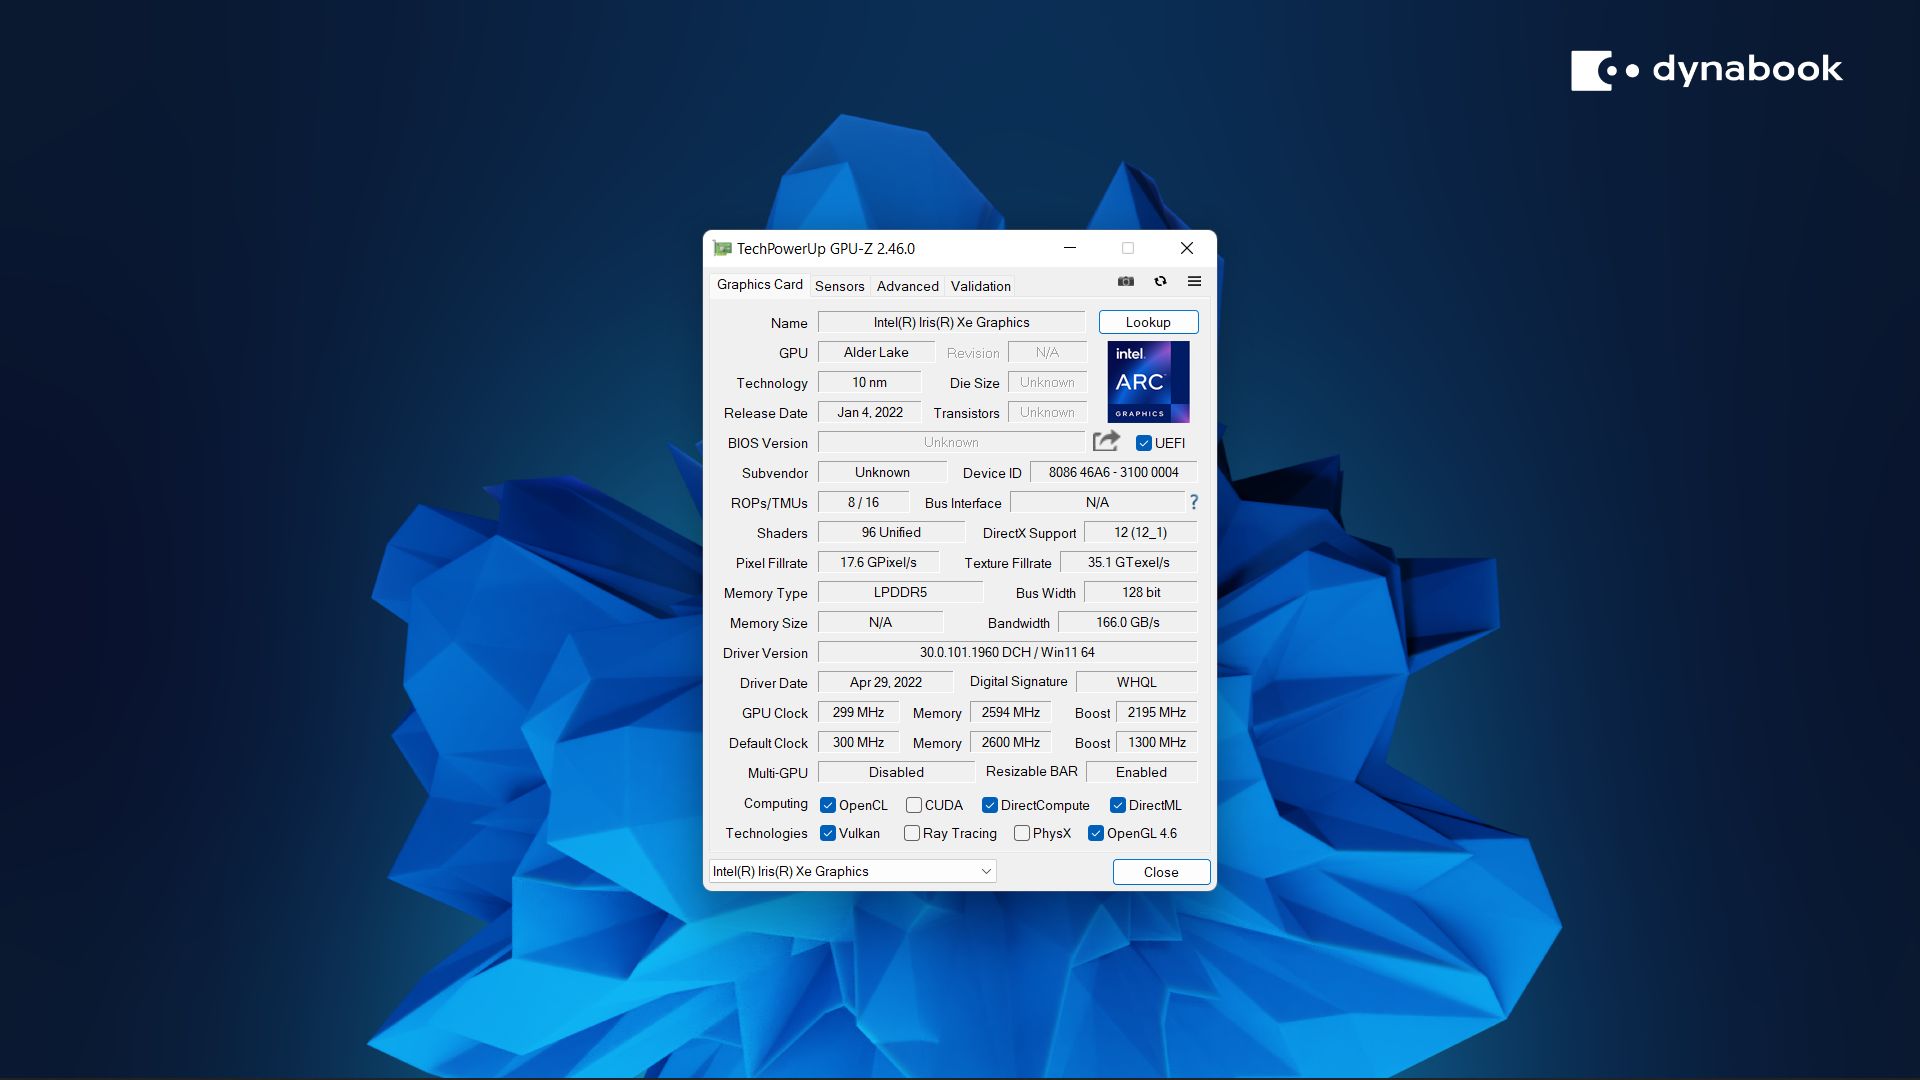Image resolution: width=1920 pixels, height=1080 pixels.
Task: Switch to the Sensors tab
Action: coord(839,286)
